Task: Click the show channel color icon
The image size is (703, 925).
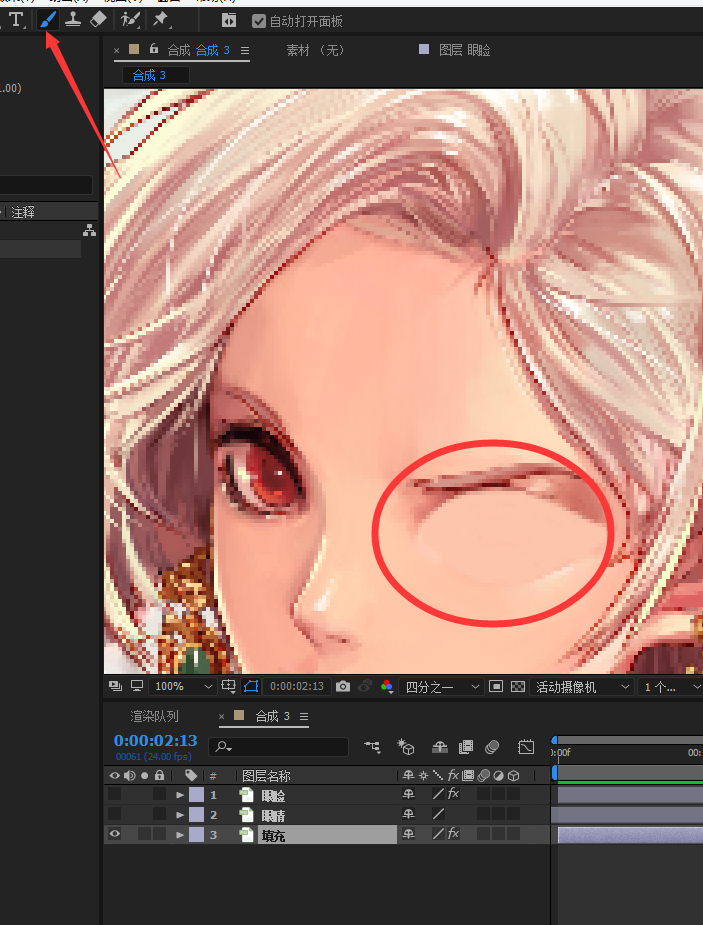Action: point(387,686)
